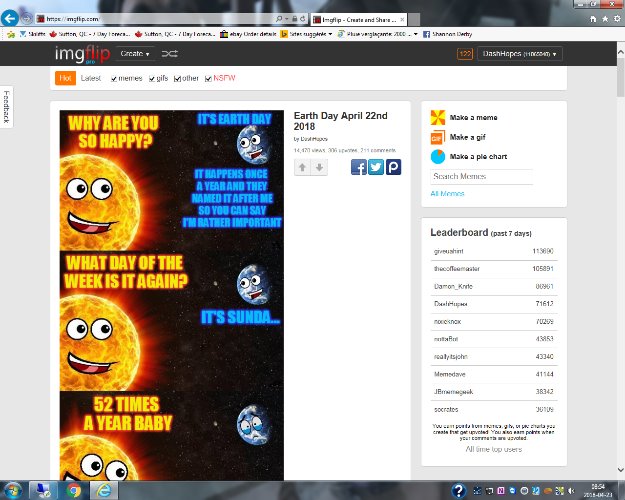Toggle the NSFW checkbox
Viewport: 625px width, 500px height.
pyautogui.click(x=208, y=79)
